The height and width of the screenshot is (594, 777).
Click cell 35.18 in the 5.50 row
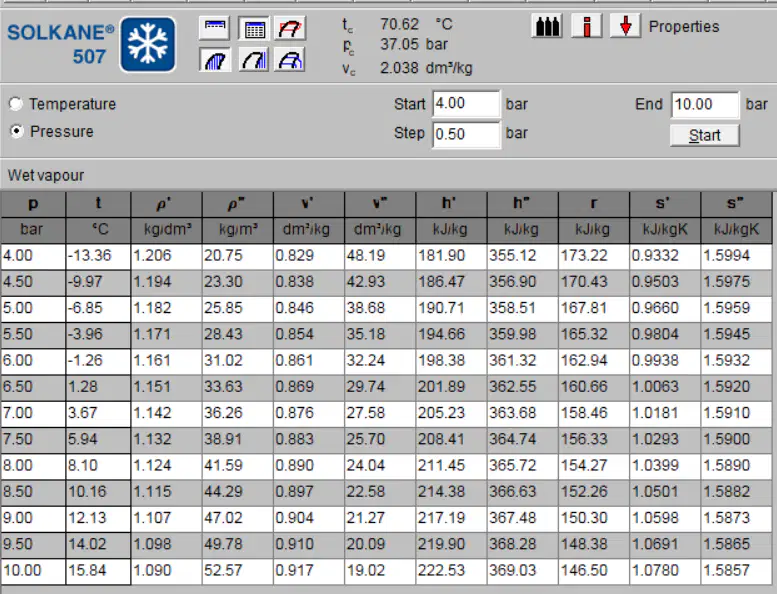(x=380, y=334)
